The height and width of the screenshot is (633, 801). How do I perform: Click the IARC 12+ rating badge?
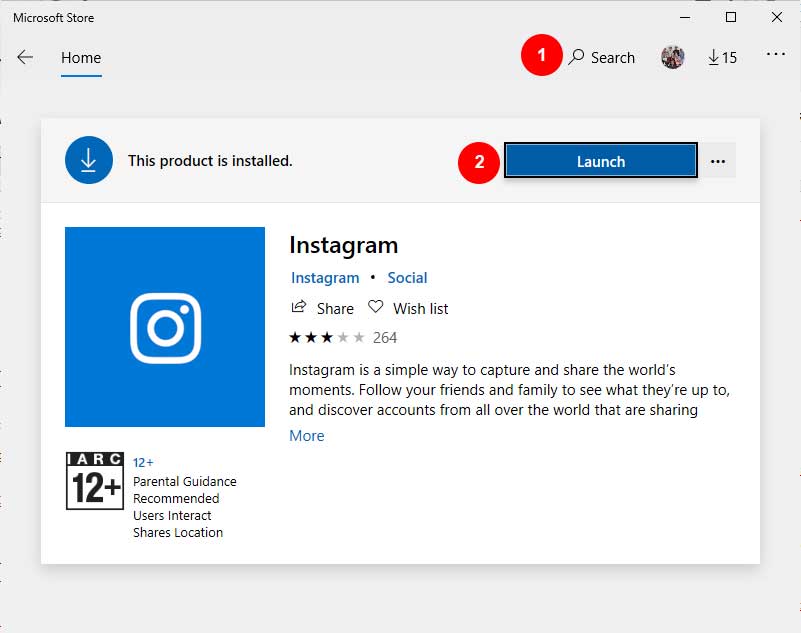click(x=95, y=481)
